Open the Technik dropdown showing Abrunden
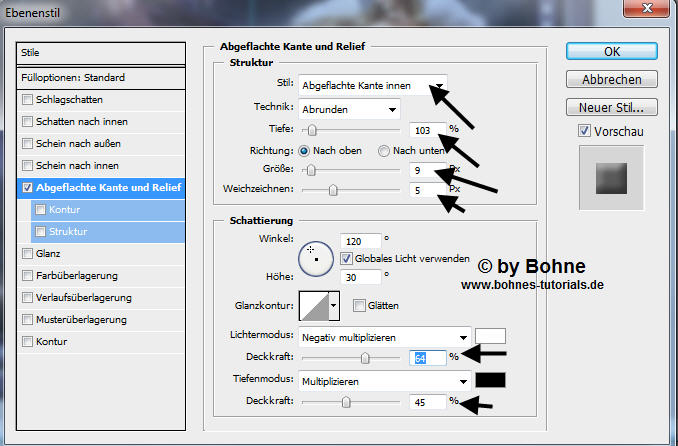The height and width of the screenshot is (446, 678). point(349,109)
